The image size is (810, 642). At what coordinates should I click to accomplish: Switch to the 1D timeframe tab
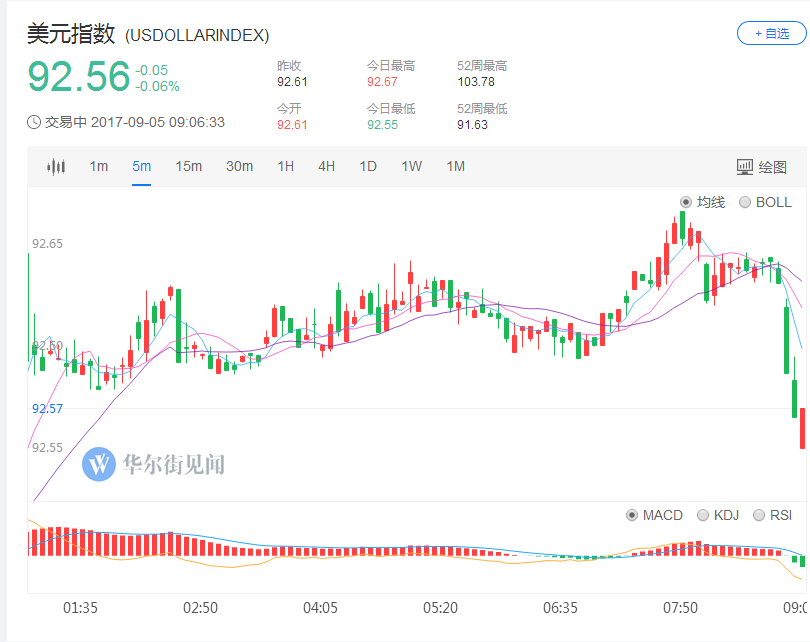click(x=368, y=166)
